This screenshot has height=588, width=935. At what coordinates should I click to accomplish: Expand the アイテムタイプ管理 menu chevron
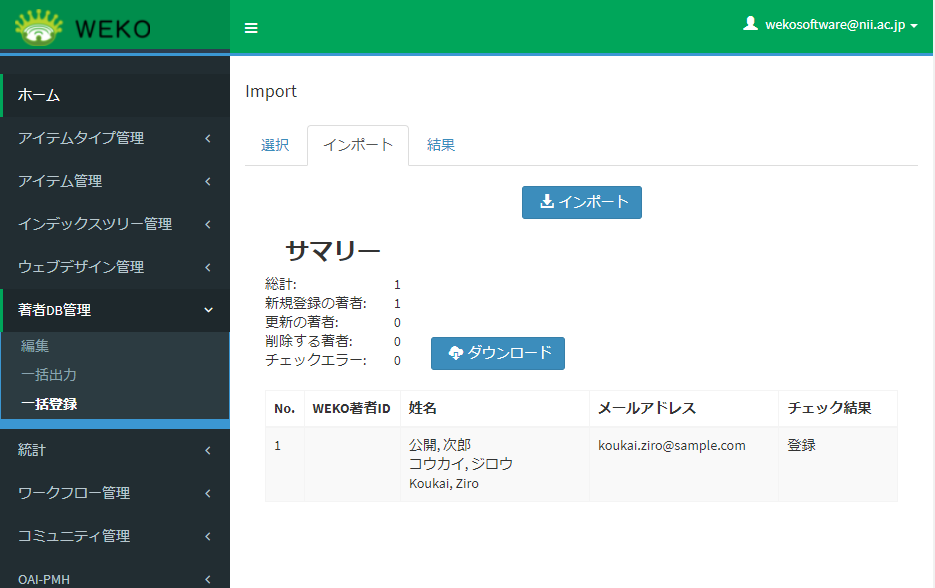point(209,138)
